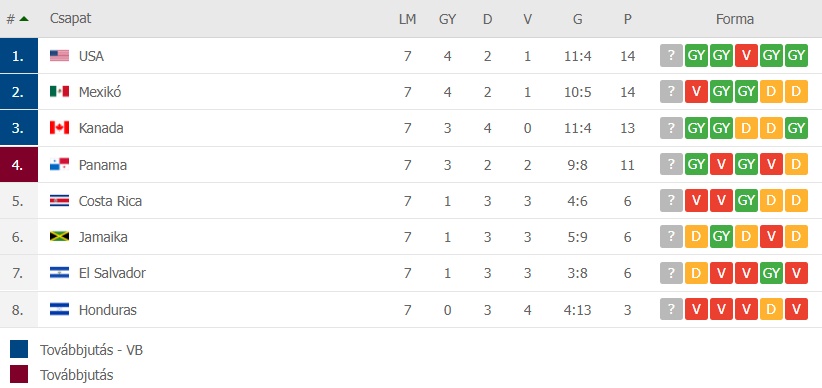Click the red V badge in USA's form
Screen dimensions: 822x388
click(747, 56)
